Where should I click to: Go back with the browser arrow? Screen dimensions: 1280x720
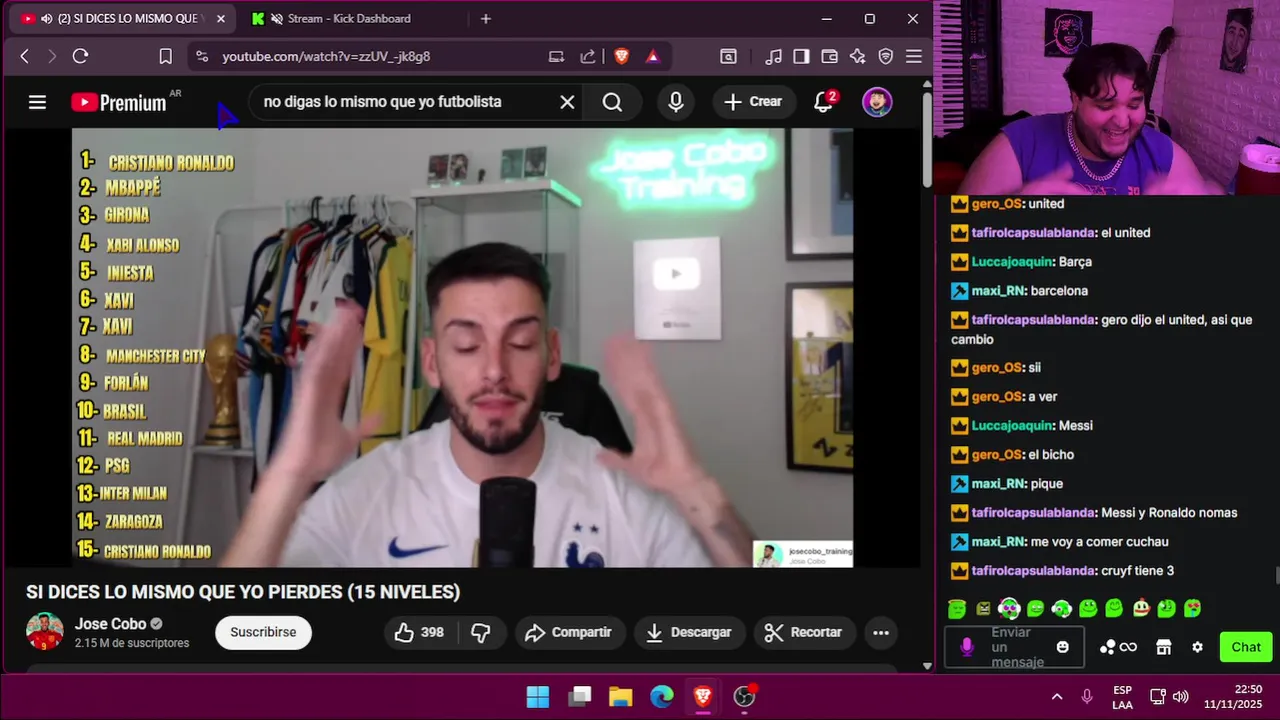coord(25,57)
